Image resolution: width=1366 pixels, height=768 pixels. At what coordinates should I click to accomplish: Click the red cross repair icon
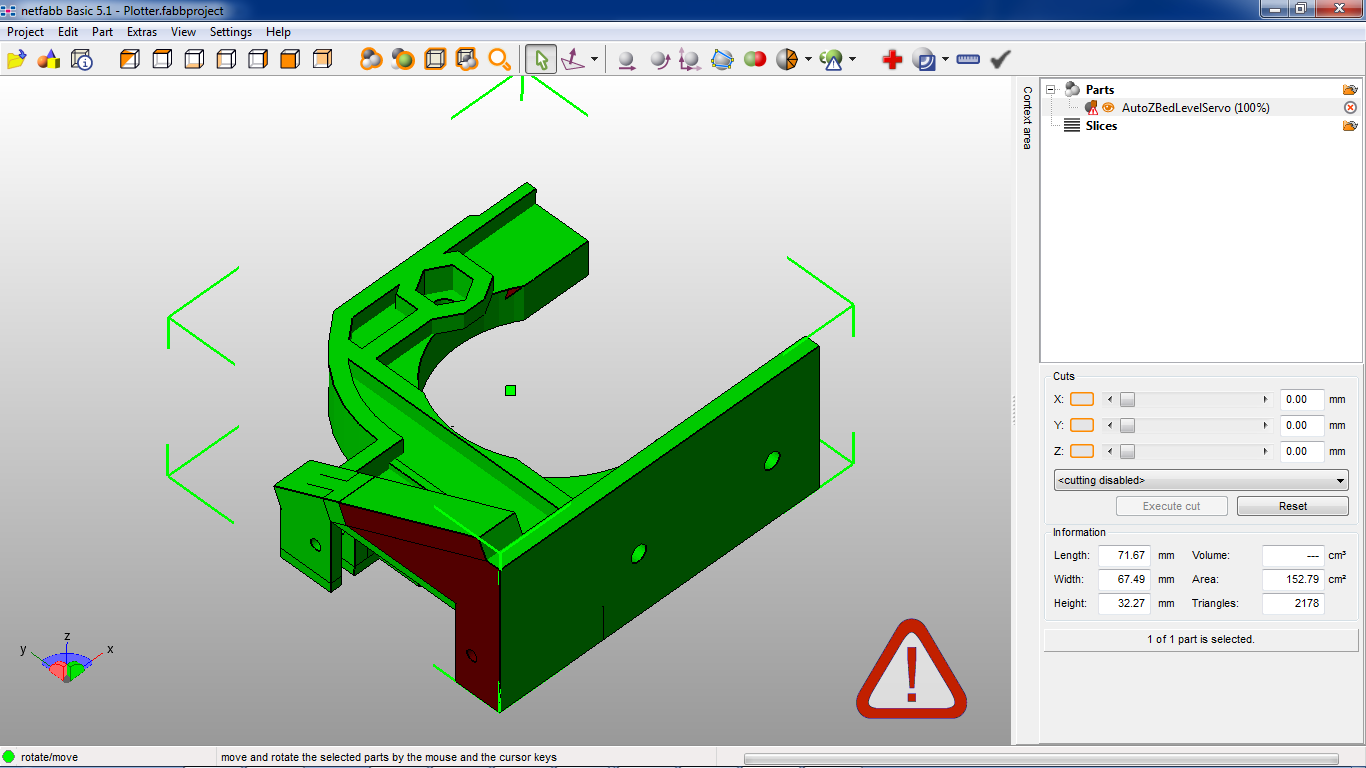tap(892, 60)
